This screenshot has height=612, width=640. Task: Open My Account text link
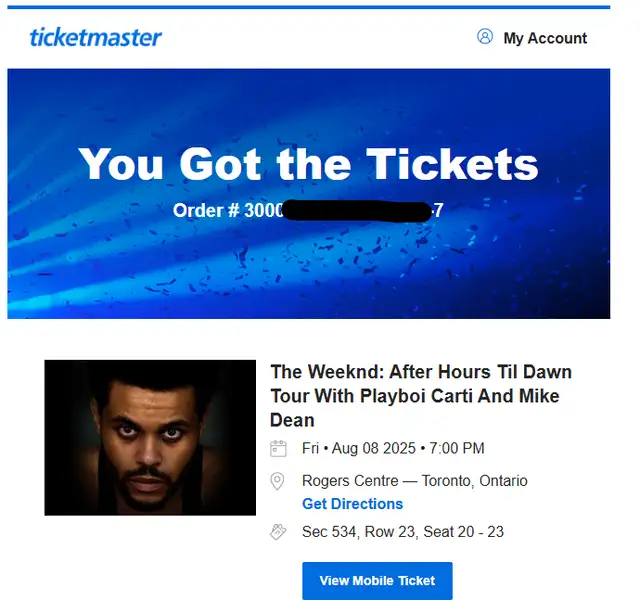click(545, 38)
